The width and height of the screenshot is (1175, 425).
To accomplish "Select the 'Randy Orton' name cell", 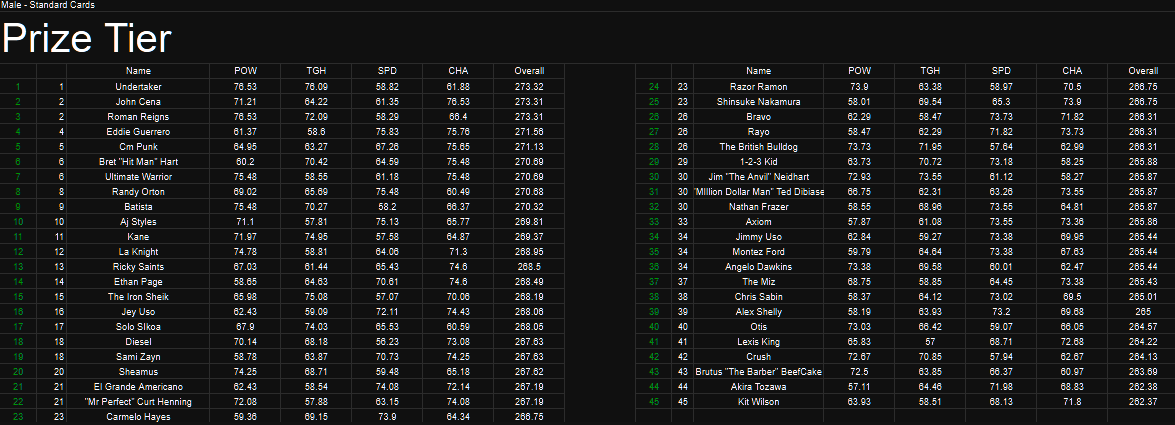I will [139, 192].
